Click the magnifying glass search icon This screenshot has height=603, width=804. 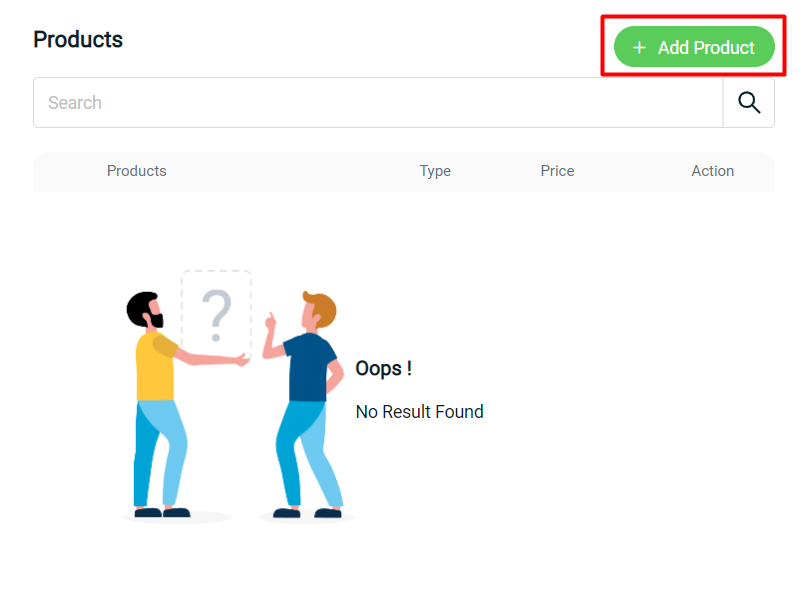749,102
